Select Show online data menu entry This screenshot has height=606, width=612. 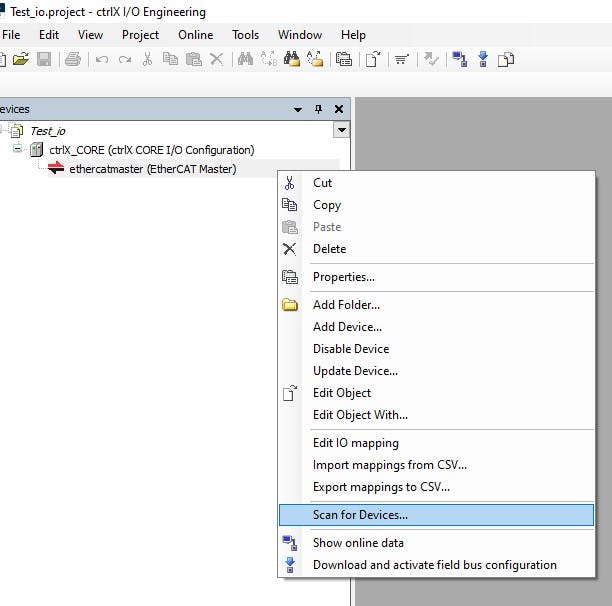pyautogui.click(x=436, y=543)
